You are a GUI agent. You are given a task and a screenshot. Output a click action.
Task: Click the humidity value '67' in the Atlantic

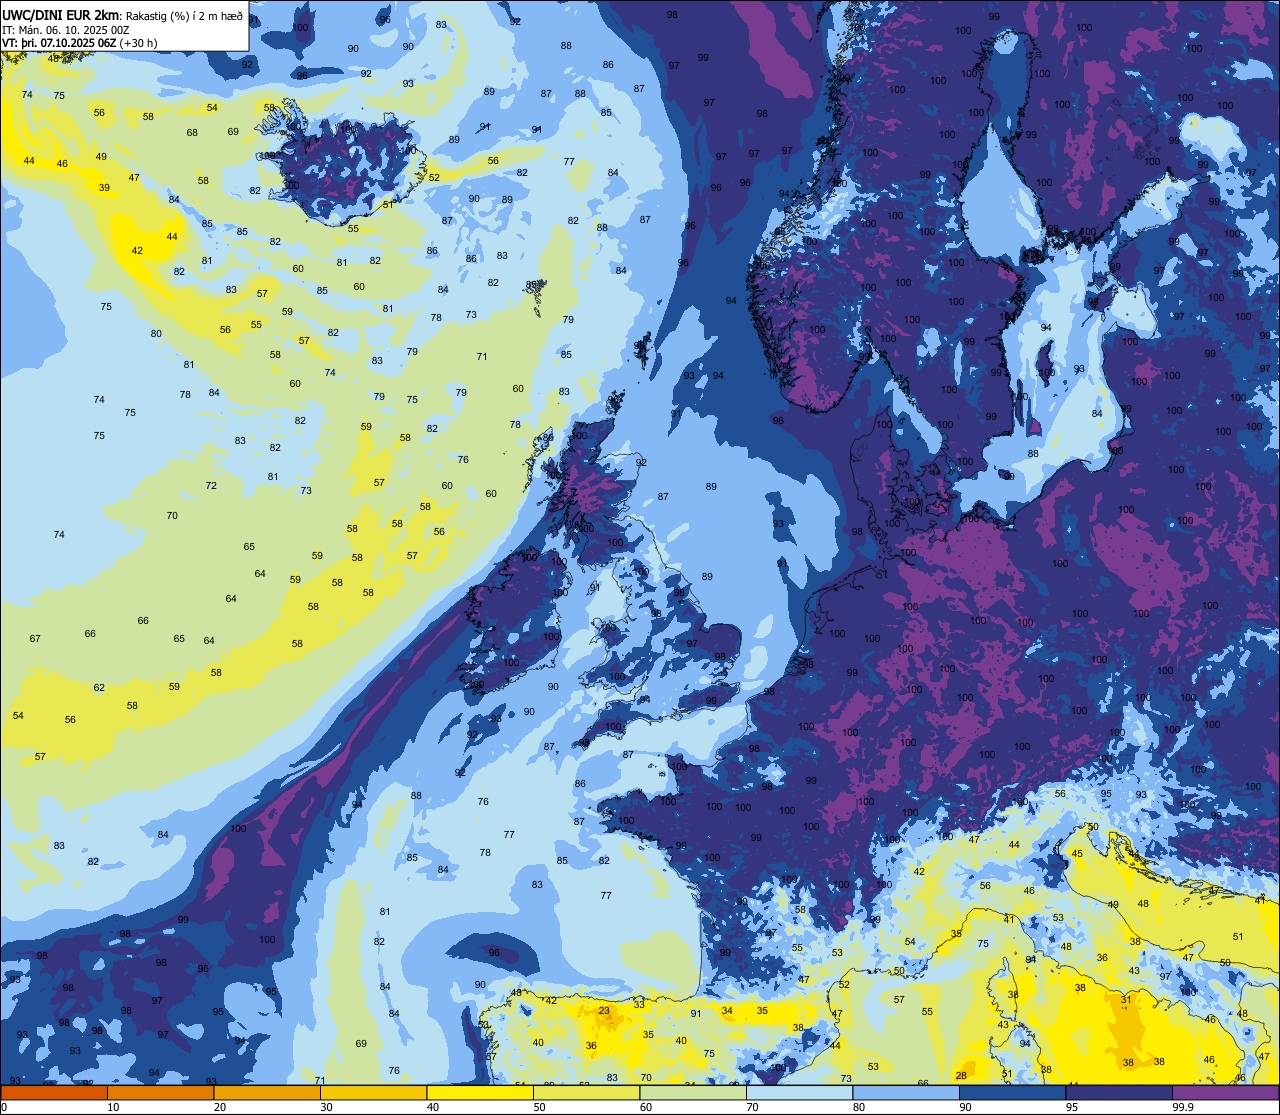click(x=35, y=638)
